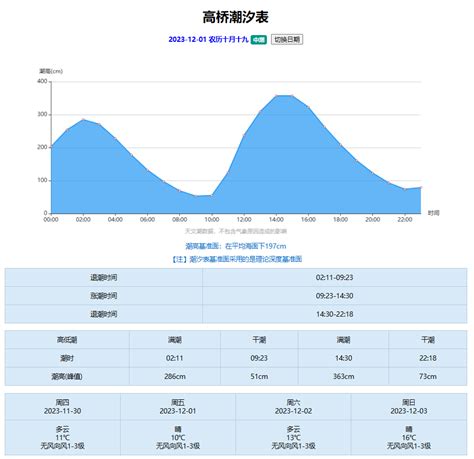Click the 400 y-axis tick label
The width and height of the screenshot is (474, 459).
pos(42,81)
